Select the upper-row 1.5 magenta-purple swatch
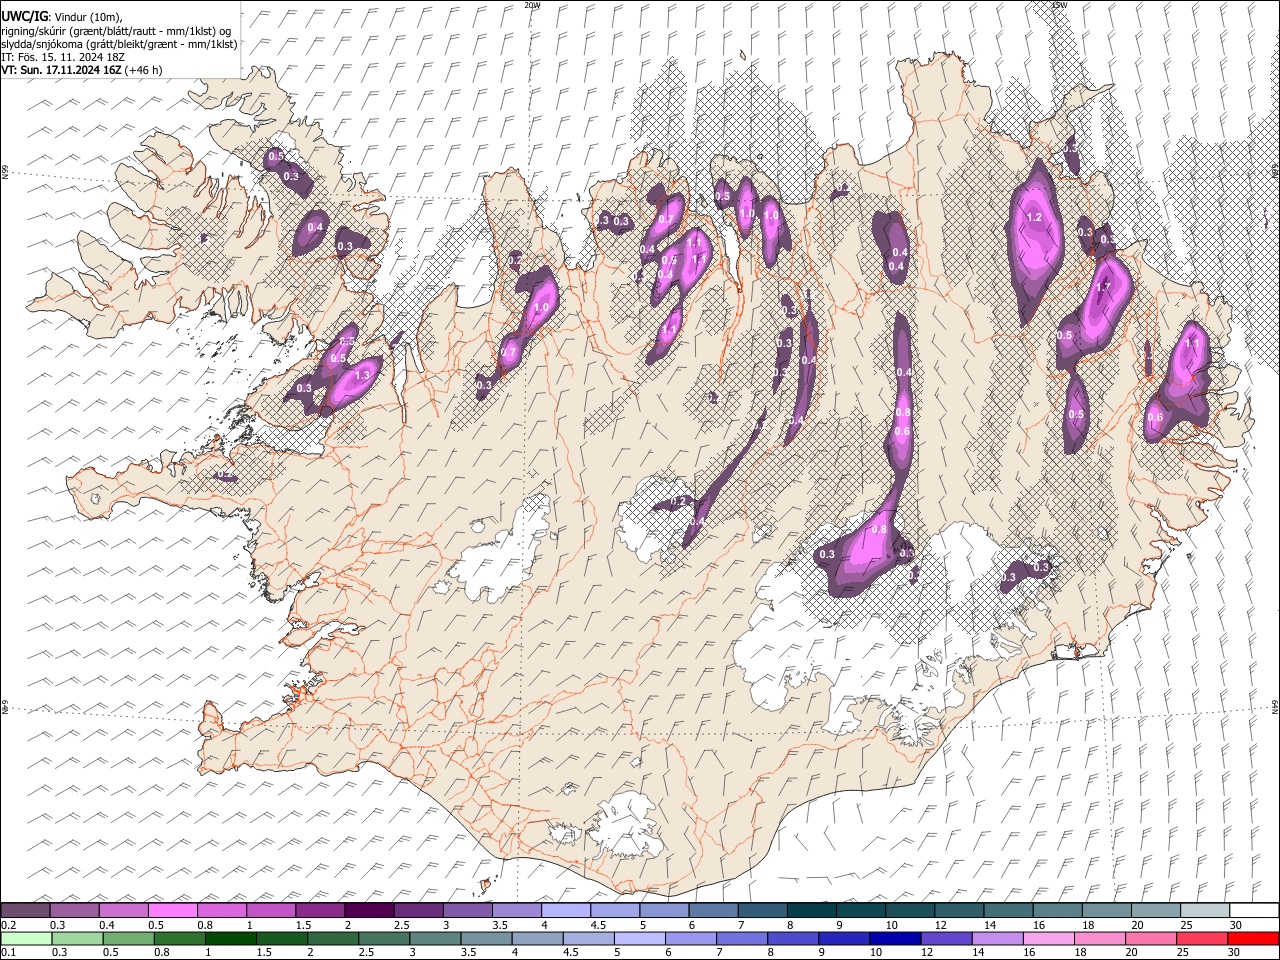 coord(319,910)
